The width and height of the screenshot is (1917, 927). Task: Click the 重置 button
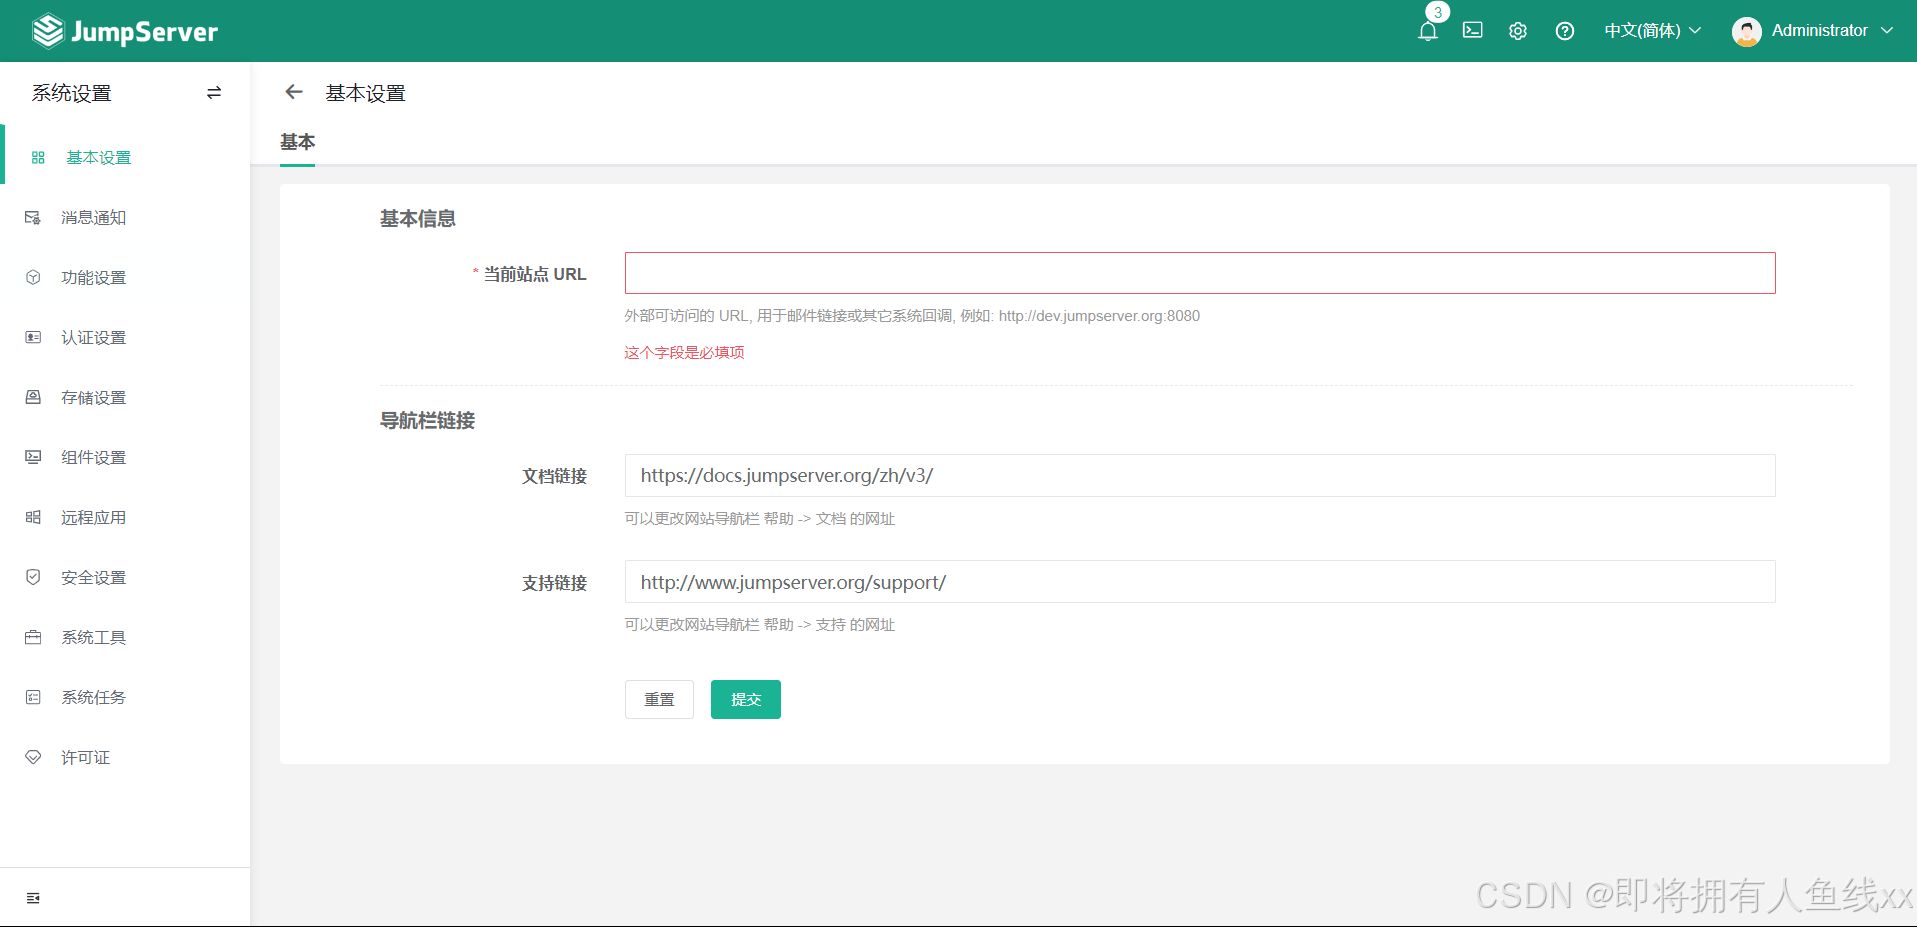(659, 699)
